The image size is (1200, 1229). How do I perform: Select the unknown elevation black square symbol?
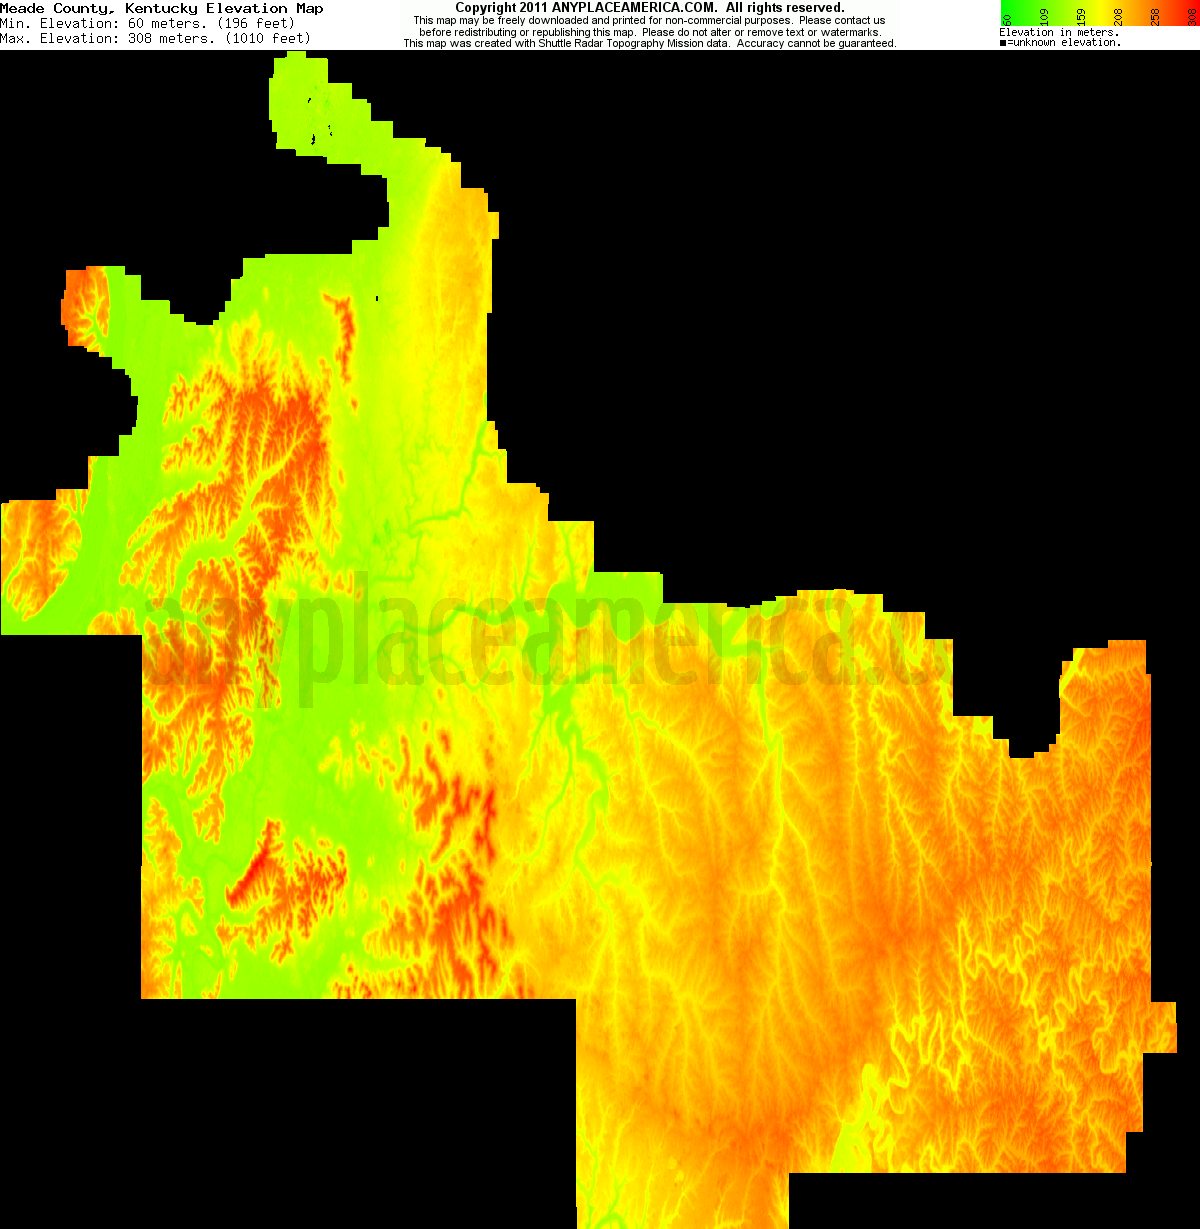click(1004, 42)
